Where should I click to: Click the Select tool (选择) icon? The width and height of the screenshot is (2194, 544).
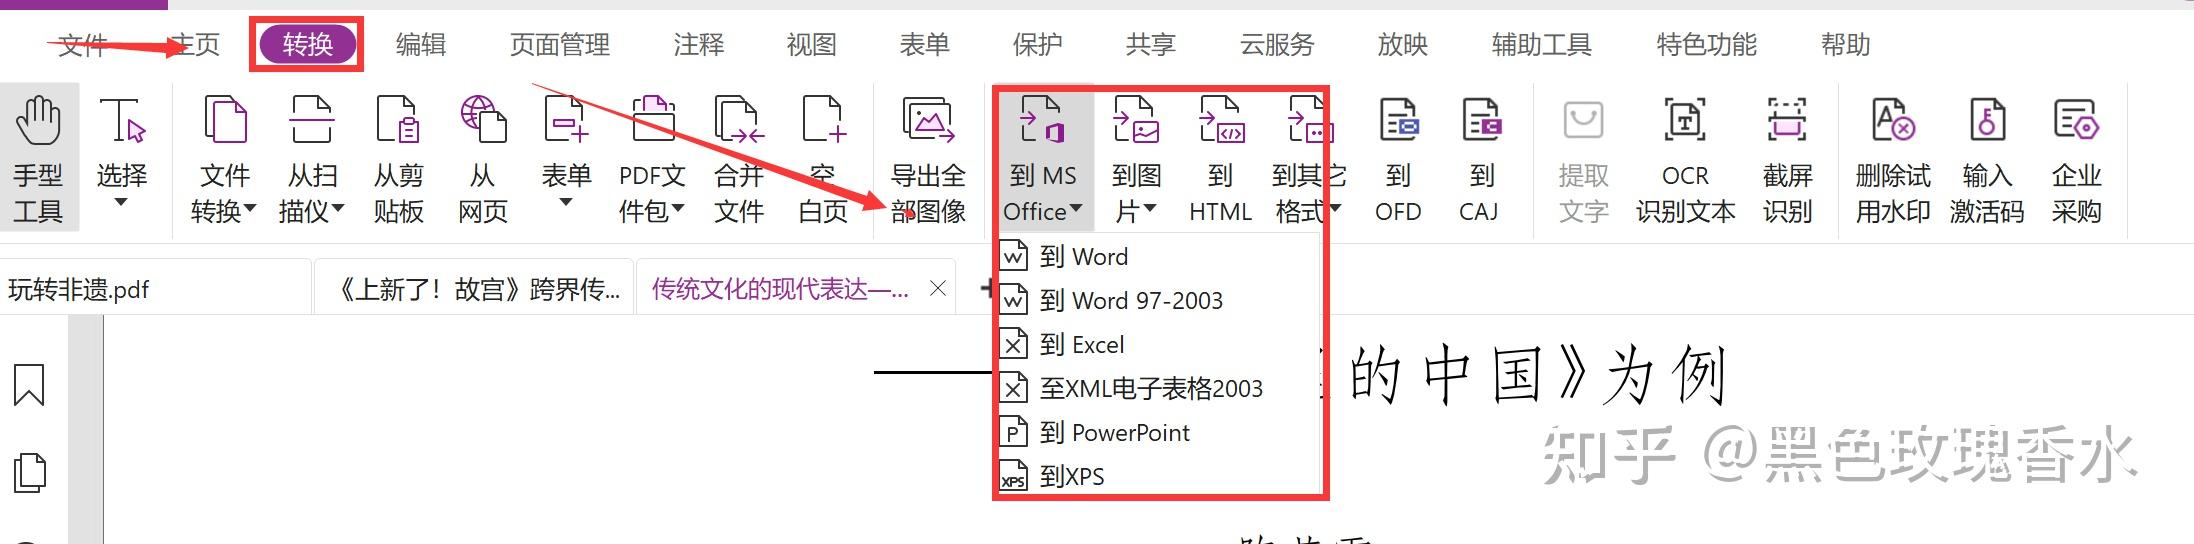tap(122, 122)
